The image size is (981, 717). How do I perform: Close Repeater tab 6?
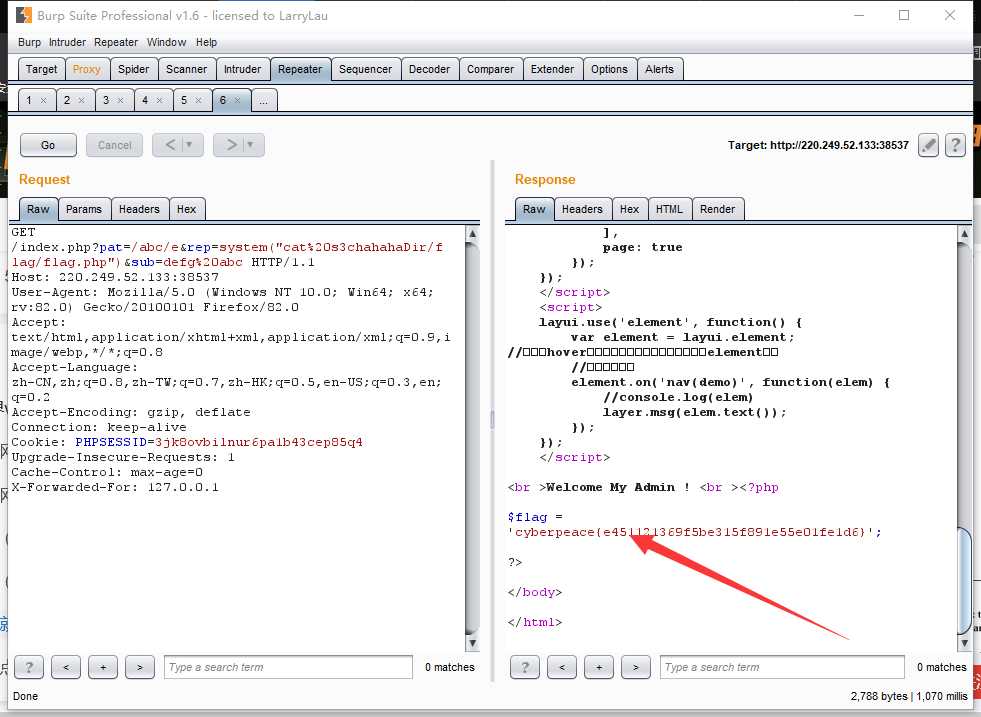pyautogui.click(x=237, y=100)
